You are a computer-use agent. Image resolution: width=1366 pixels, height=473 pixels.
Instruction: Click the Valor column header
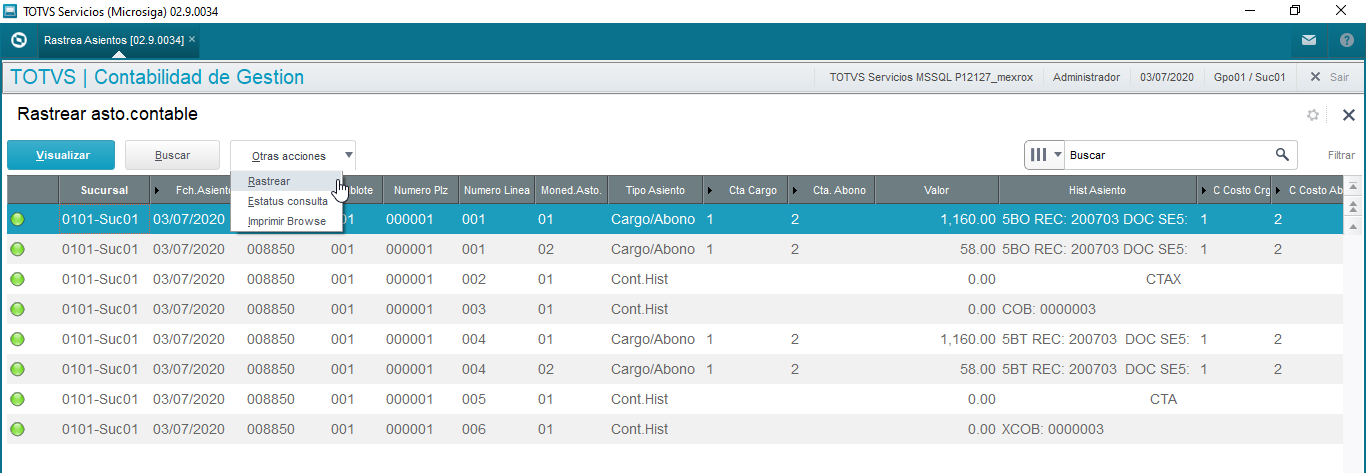coord(936,190)
